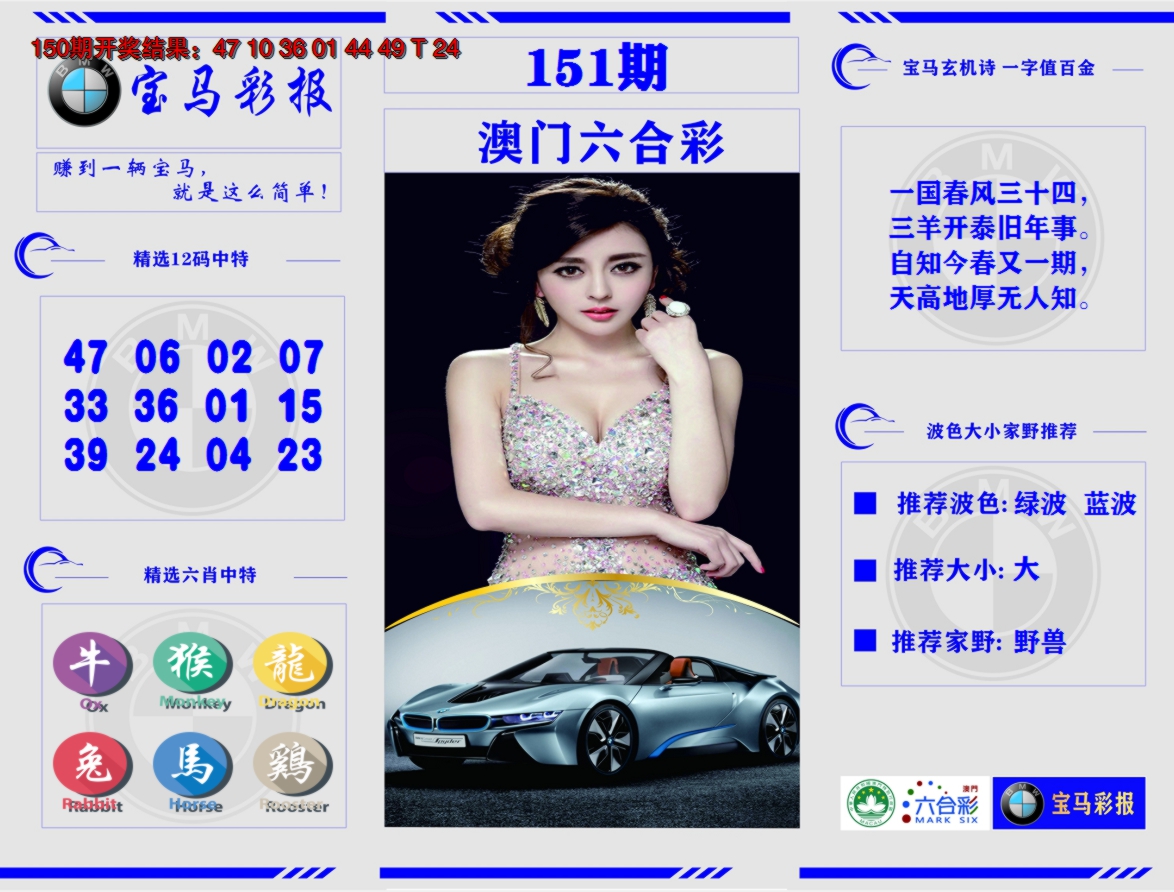Click the beige Rooster 鷄 zodiac icon
Screen dimensions: 1174x892
point(292,765)
